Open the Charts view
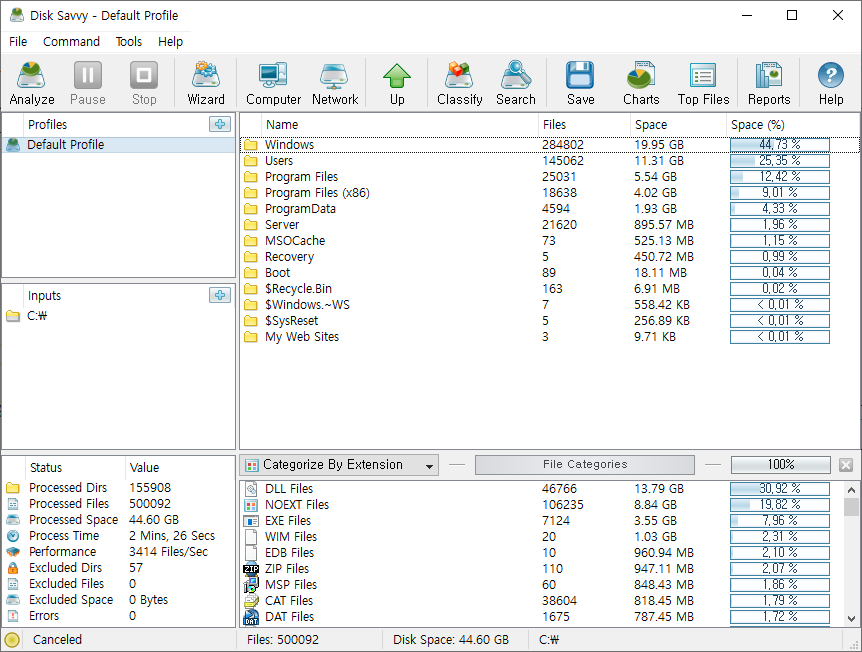This screenshot has height=652, width=862. [x=641, y=83]
